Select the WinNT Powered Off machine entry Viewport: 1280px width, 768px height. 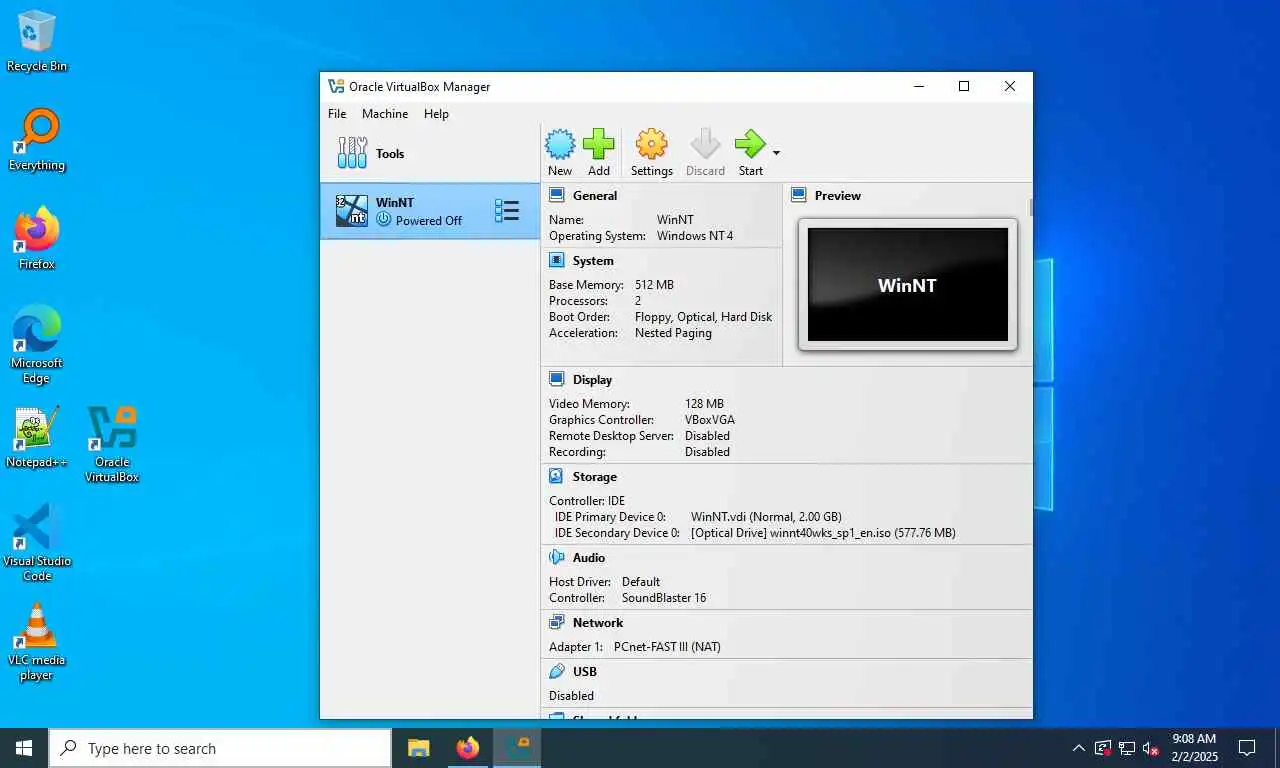(430, 210)
